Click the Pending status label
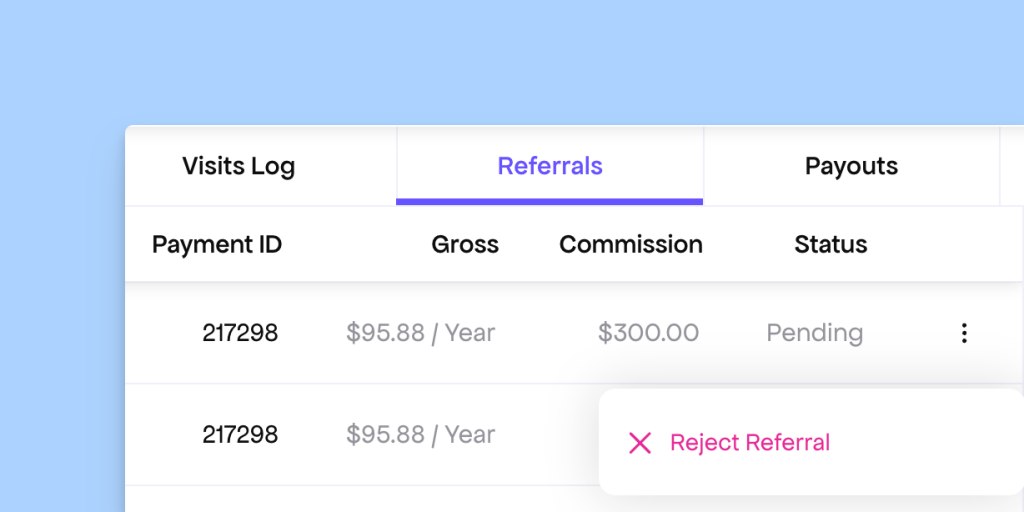Screen dimensions: 1024x512 (x=814, y=333)
